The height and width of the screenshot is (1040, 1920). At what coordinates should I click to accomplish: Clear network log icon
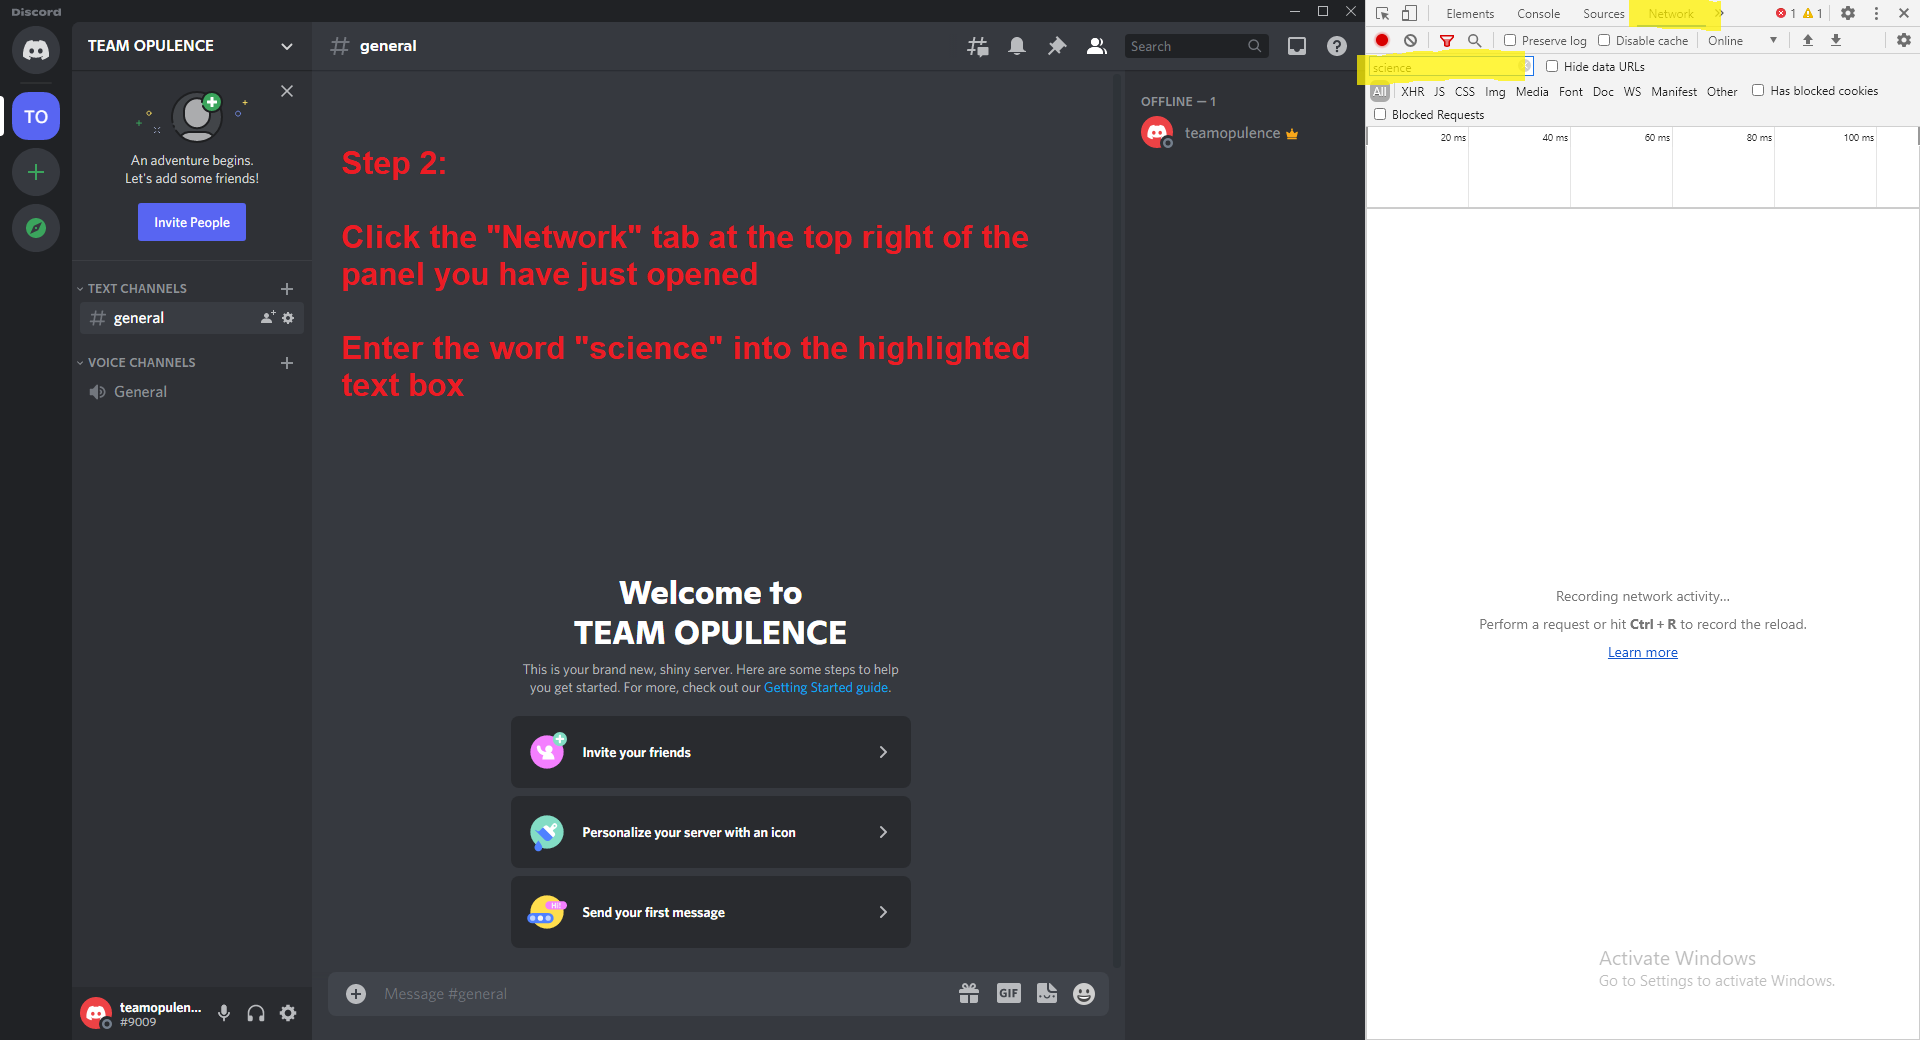1410,40
